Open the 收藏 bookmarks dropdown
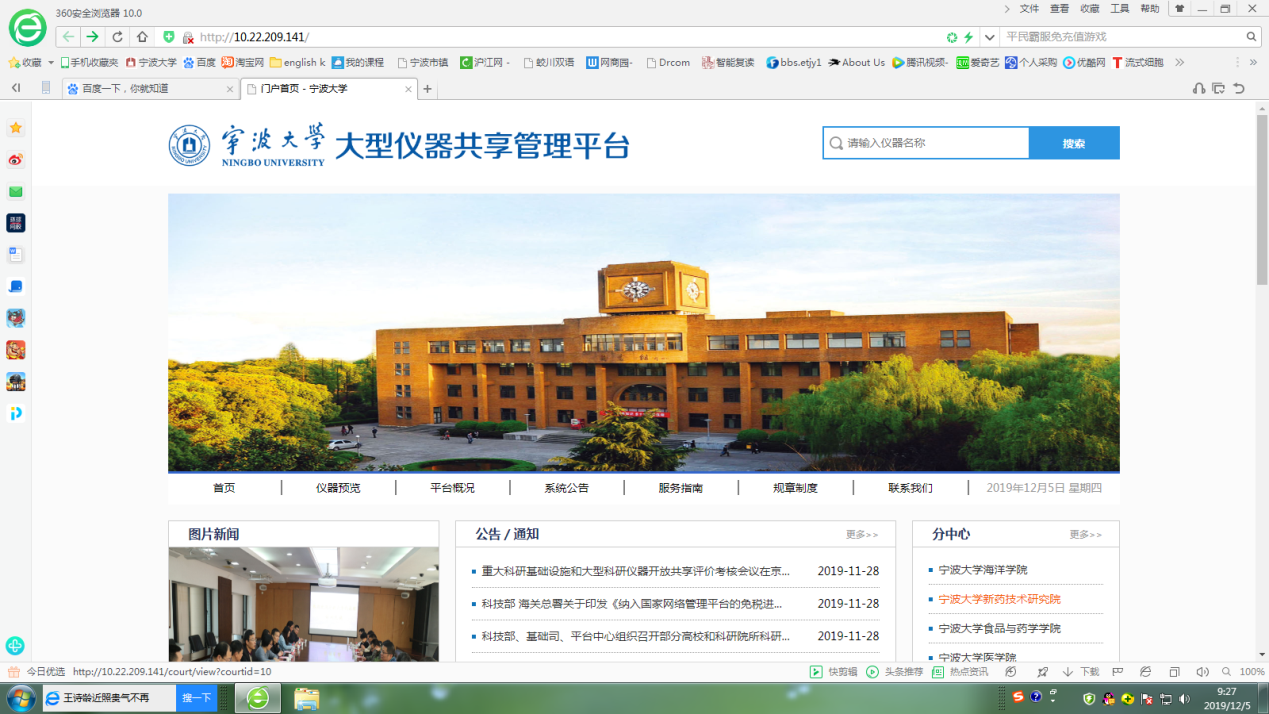The width and height of the screenshot is (1269, 714). pos(31,62)
